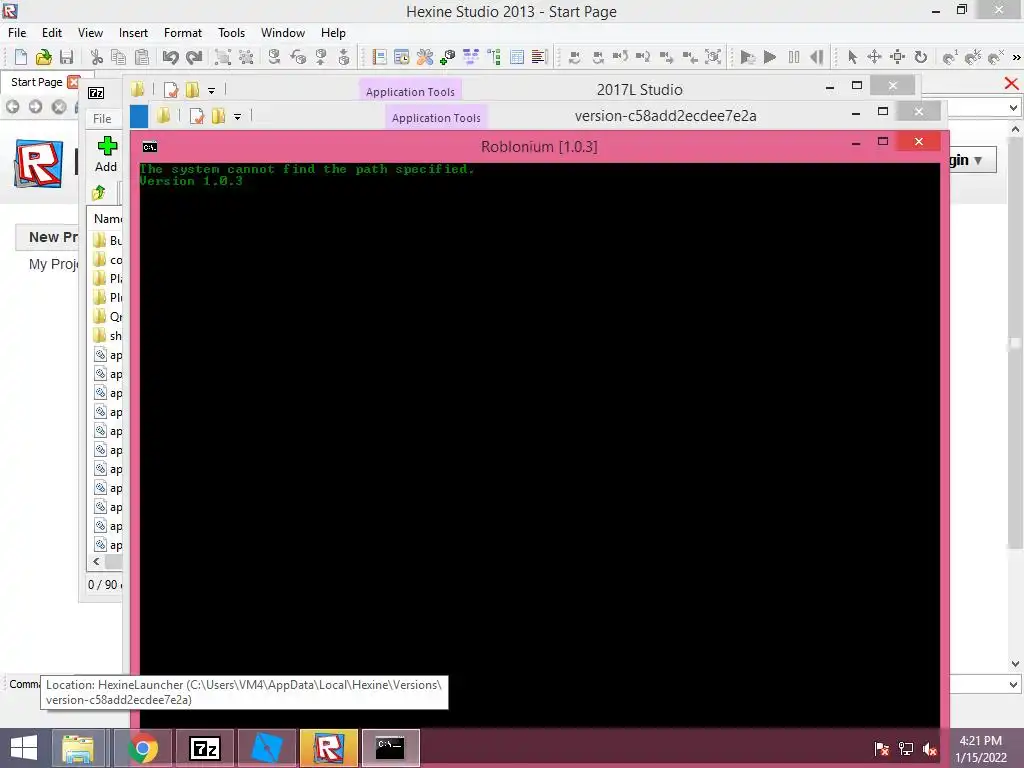Open the View menu

pos(90,33)
